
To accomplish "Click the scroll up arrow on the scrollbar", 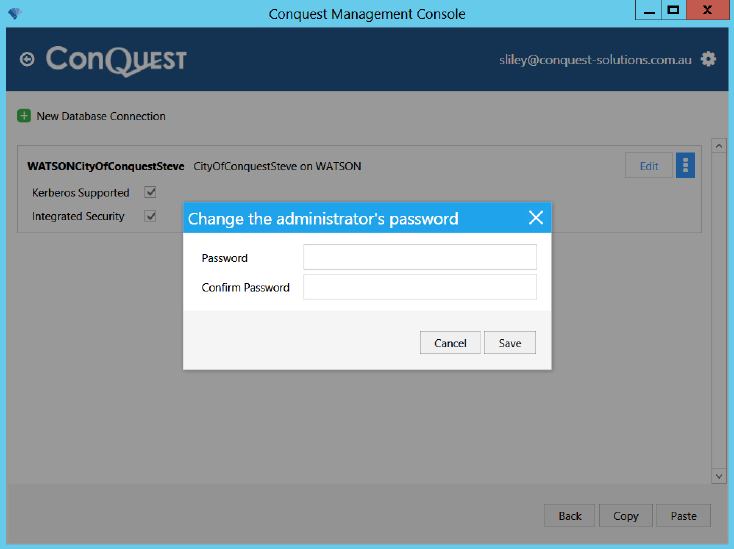I will [x=719, y=146].
